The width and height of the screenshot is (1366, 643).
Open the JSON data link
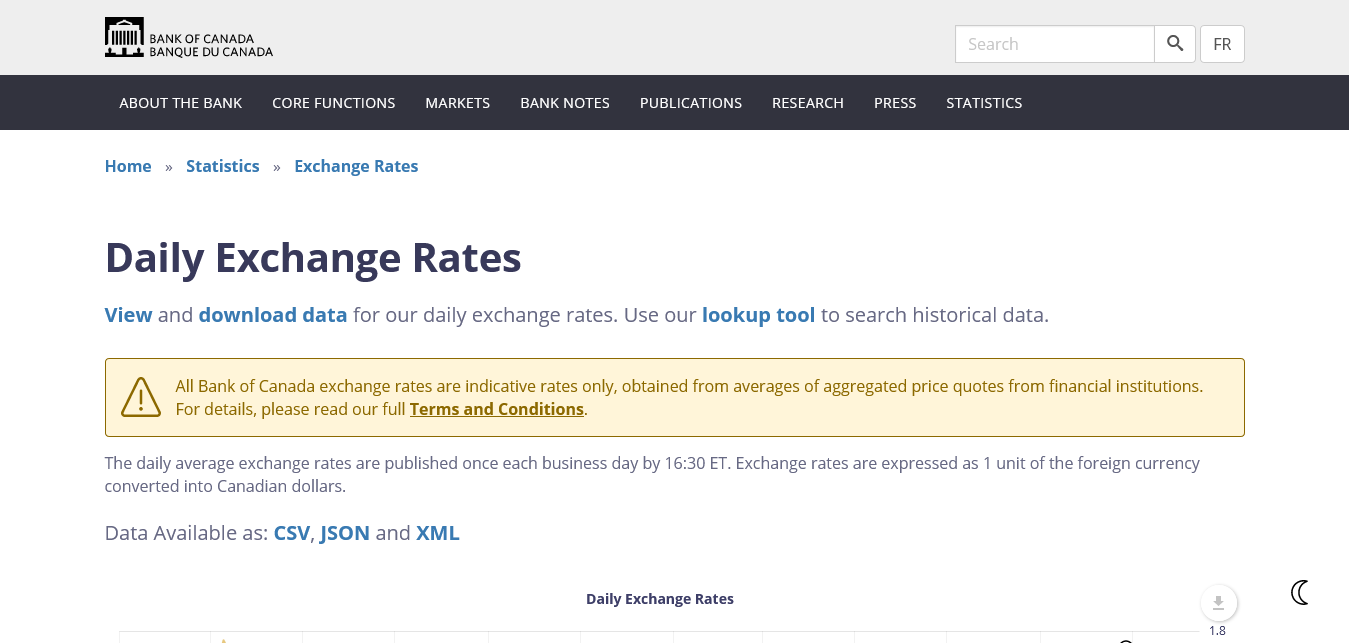coord(345,533)
